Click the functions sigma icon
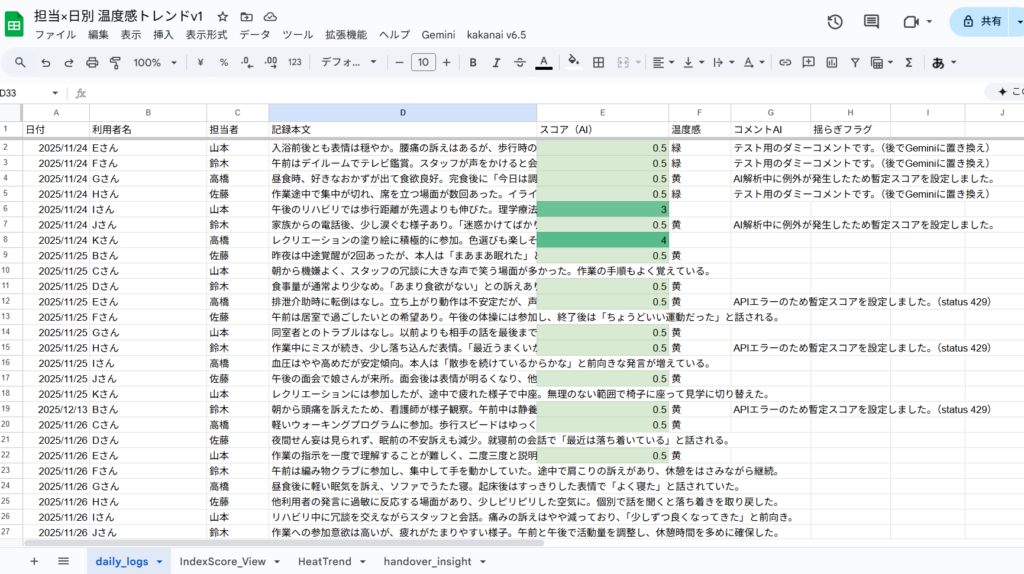This screenshot has height=574, width=1024. pyautogui.click(x=908, y=62)
